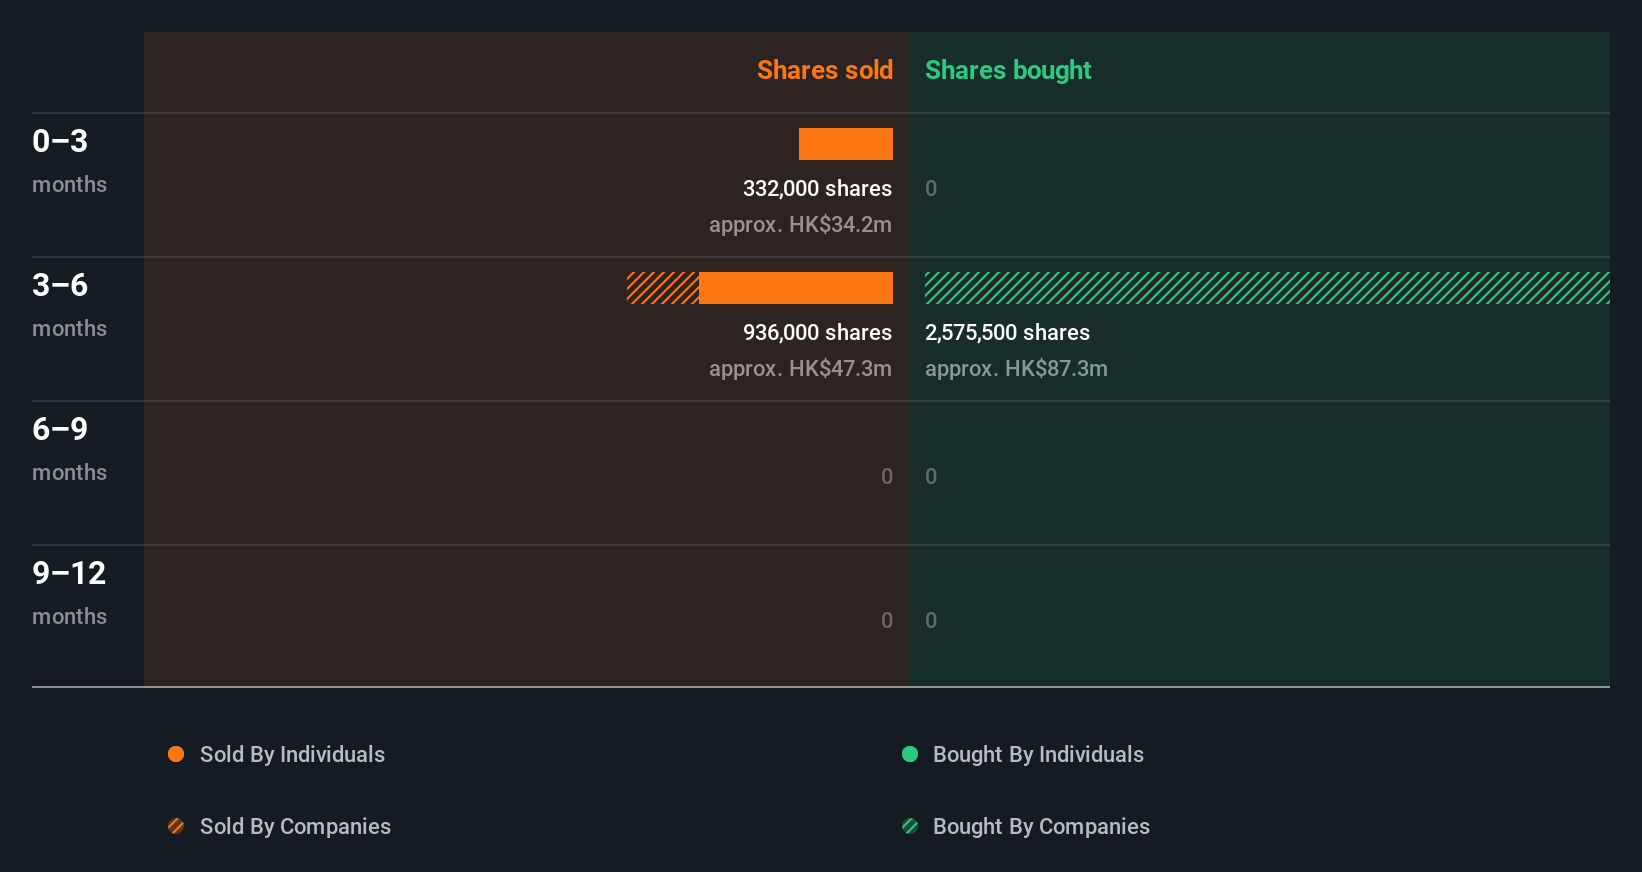Toggle the Bought By Individuals legend label

[x=1038, y=754]
